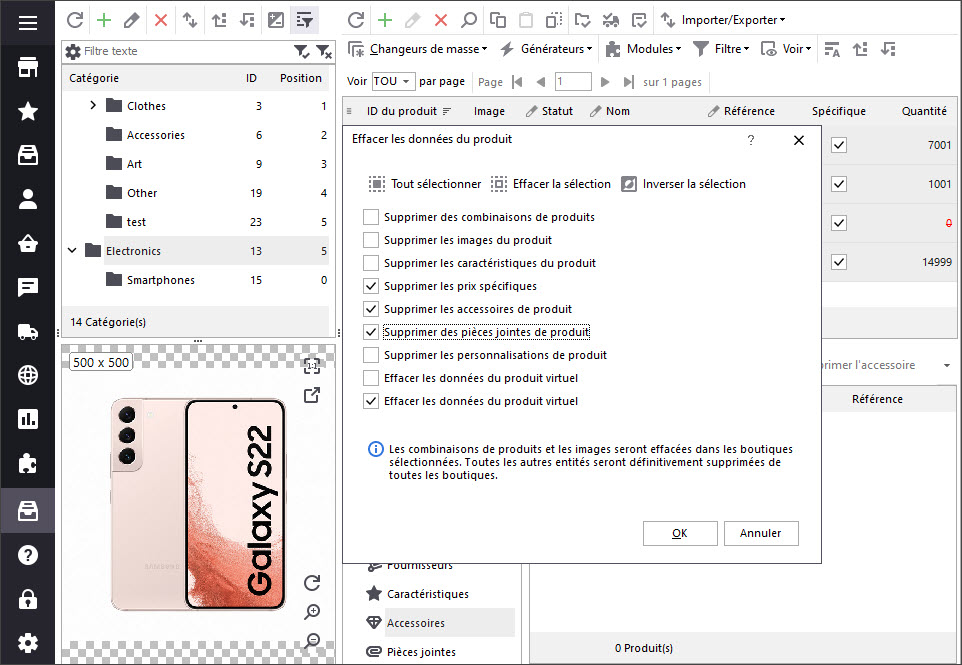Copy product with duplicate icon
This screenshot has width=962, height=665.
pos(498,20)
